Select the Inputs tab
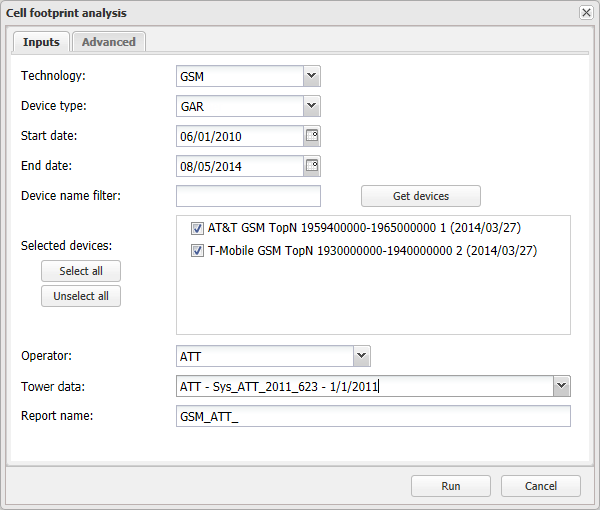 tap(41, 42)
